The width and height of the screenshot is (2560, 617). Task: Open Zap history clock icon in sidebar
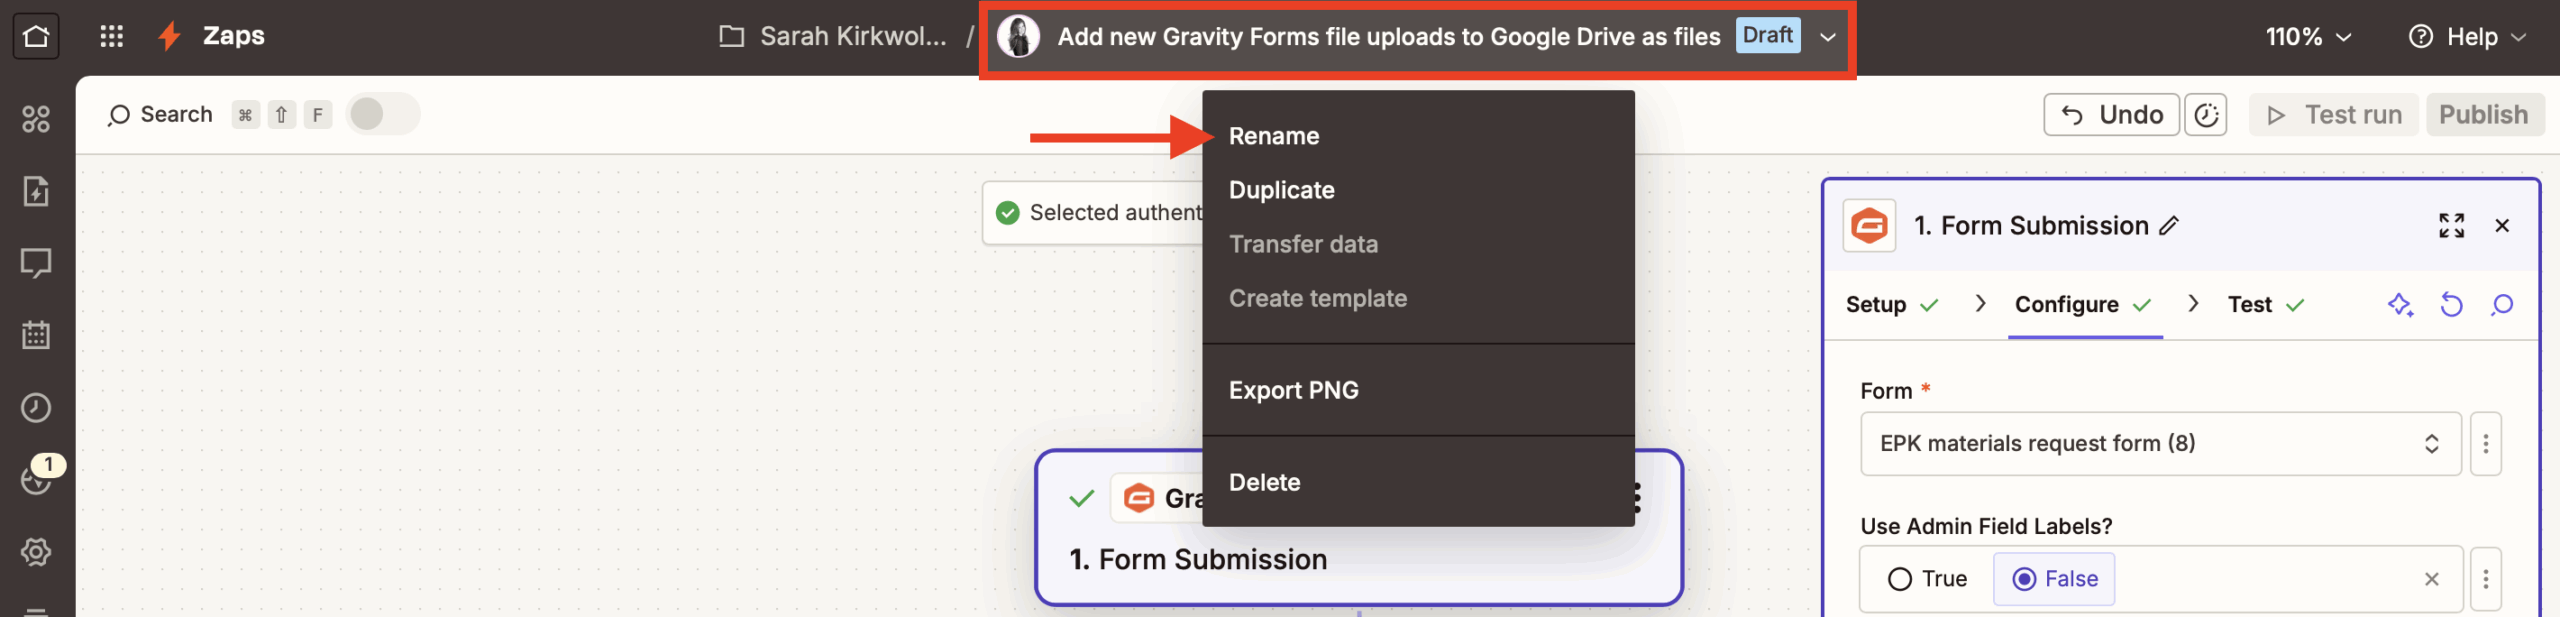coord(36,407)
